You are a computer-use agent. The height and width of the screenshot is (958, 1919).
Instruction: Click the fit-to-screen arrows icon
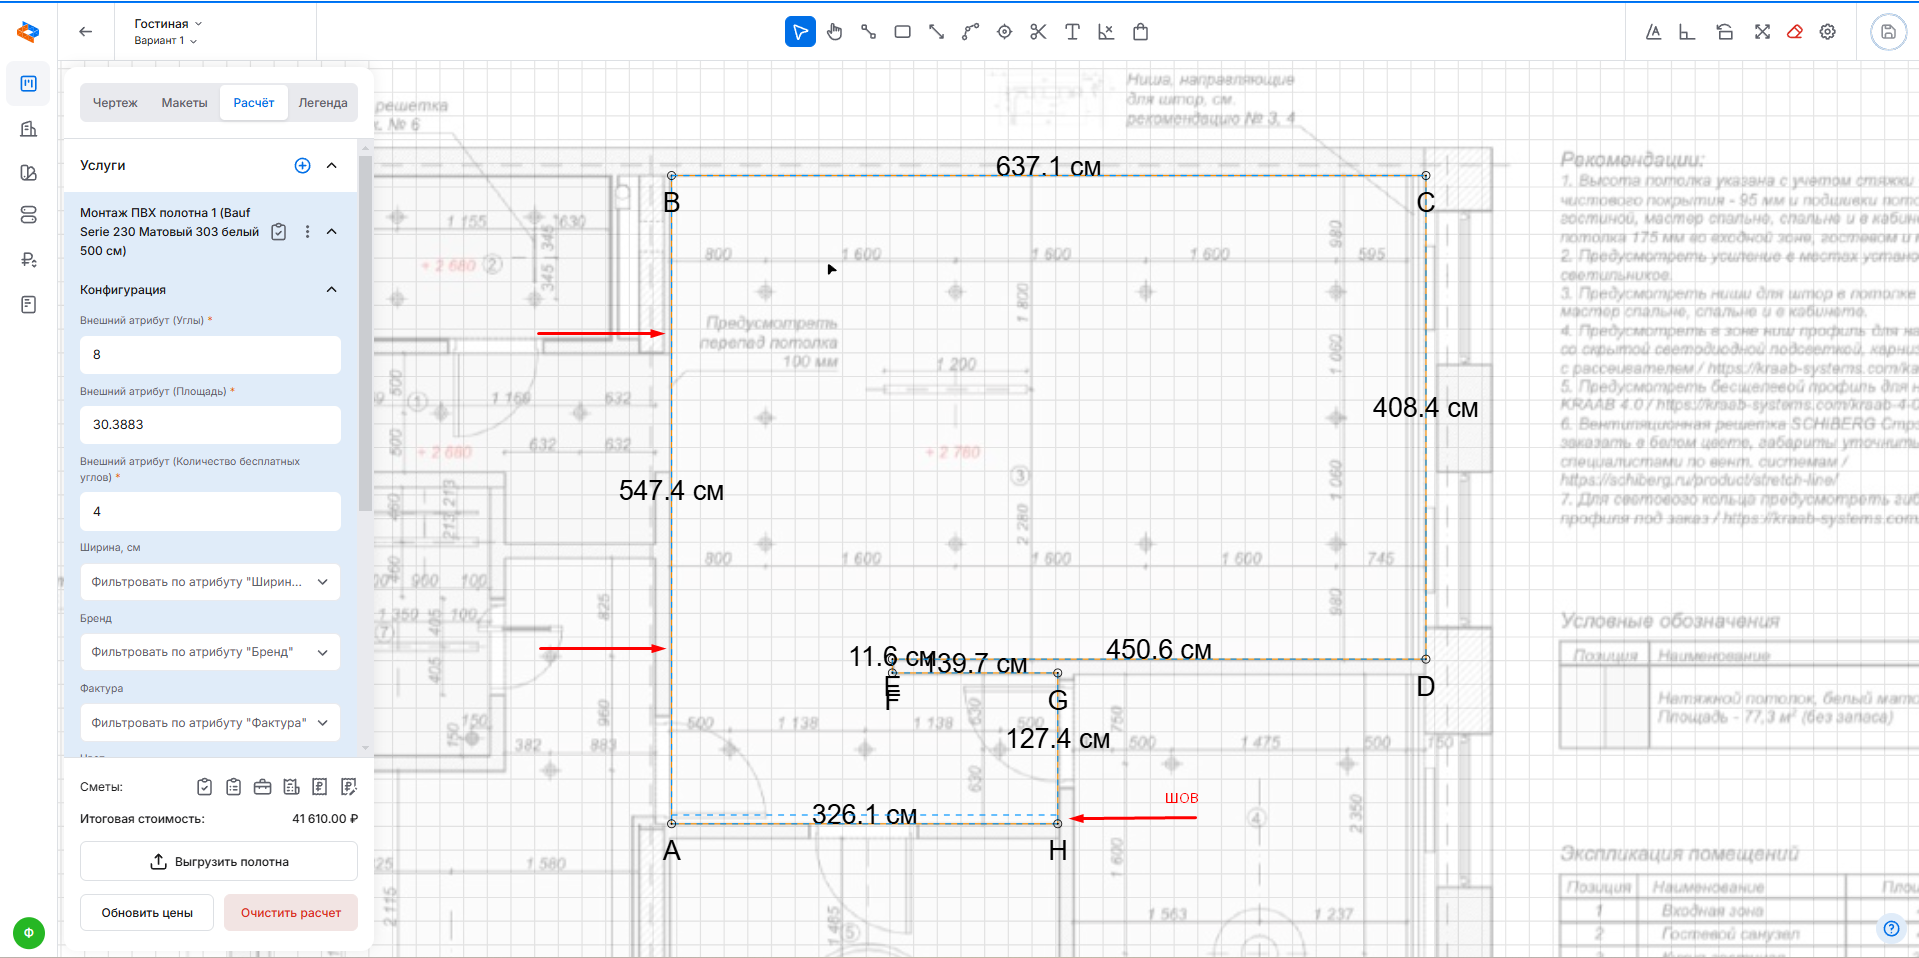click(x=1762, y=32)
